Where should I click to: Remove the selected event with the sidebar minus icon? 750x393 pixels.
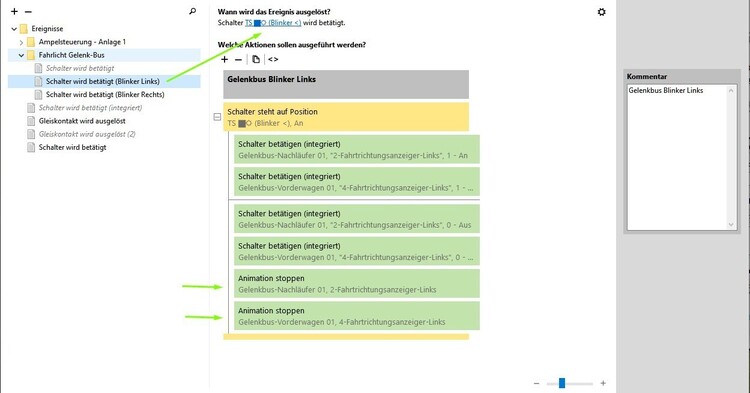pos(28,11)
